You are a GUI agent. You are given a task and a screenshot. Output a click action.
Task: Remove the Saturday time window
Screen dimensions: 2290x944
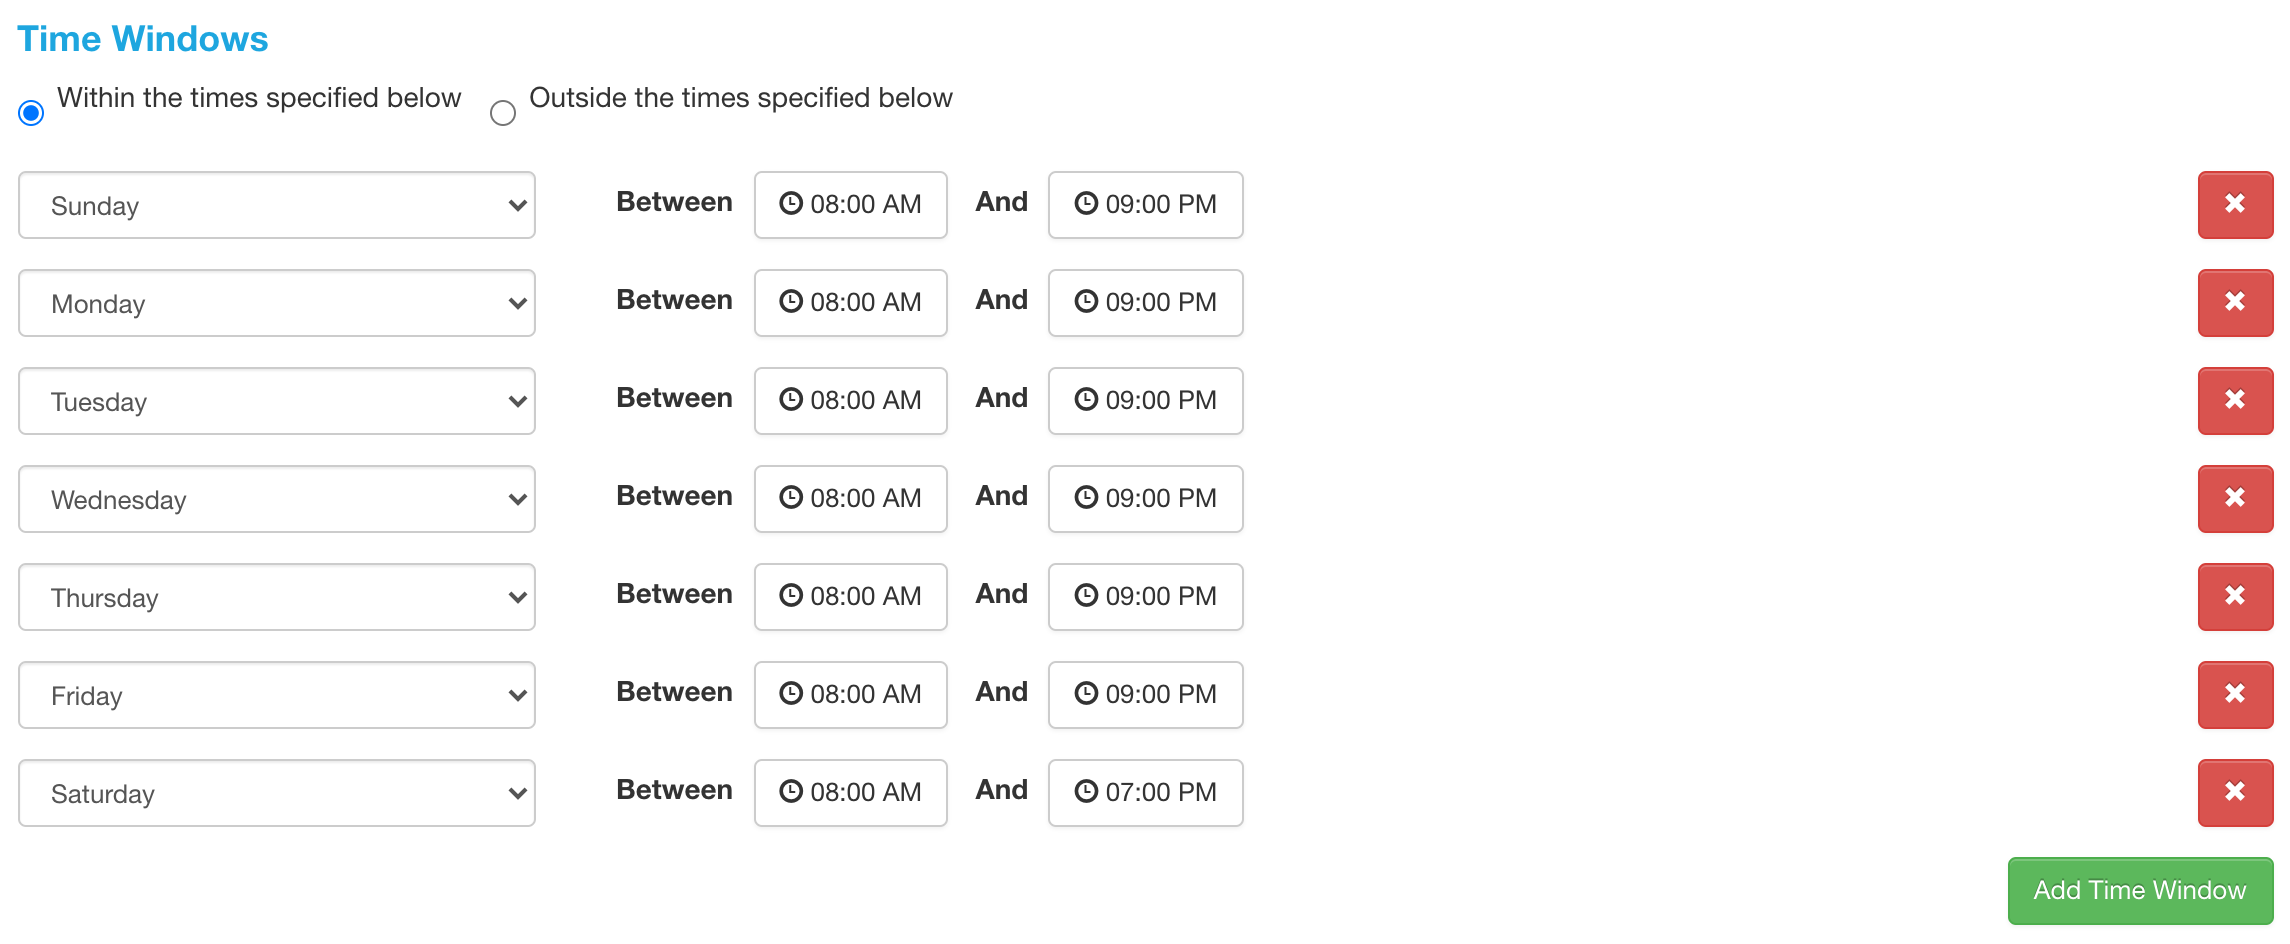point(2235,793)
